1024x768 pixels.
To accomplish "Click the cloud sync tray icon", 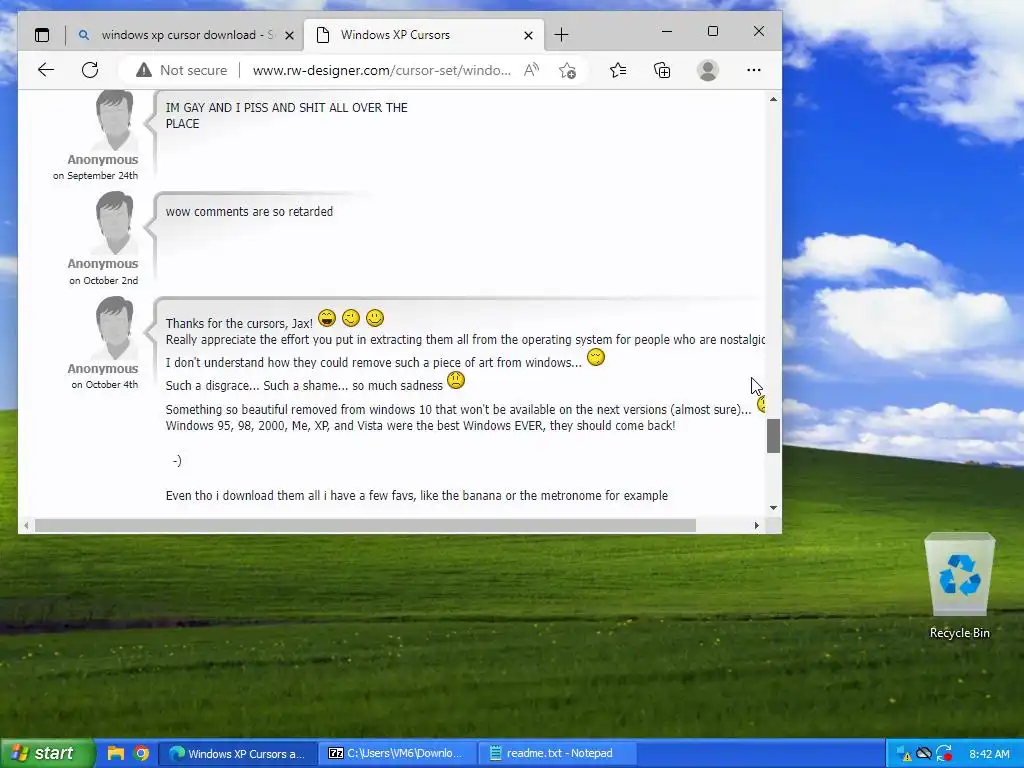I will coord(923,753).
